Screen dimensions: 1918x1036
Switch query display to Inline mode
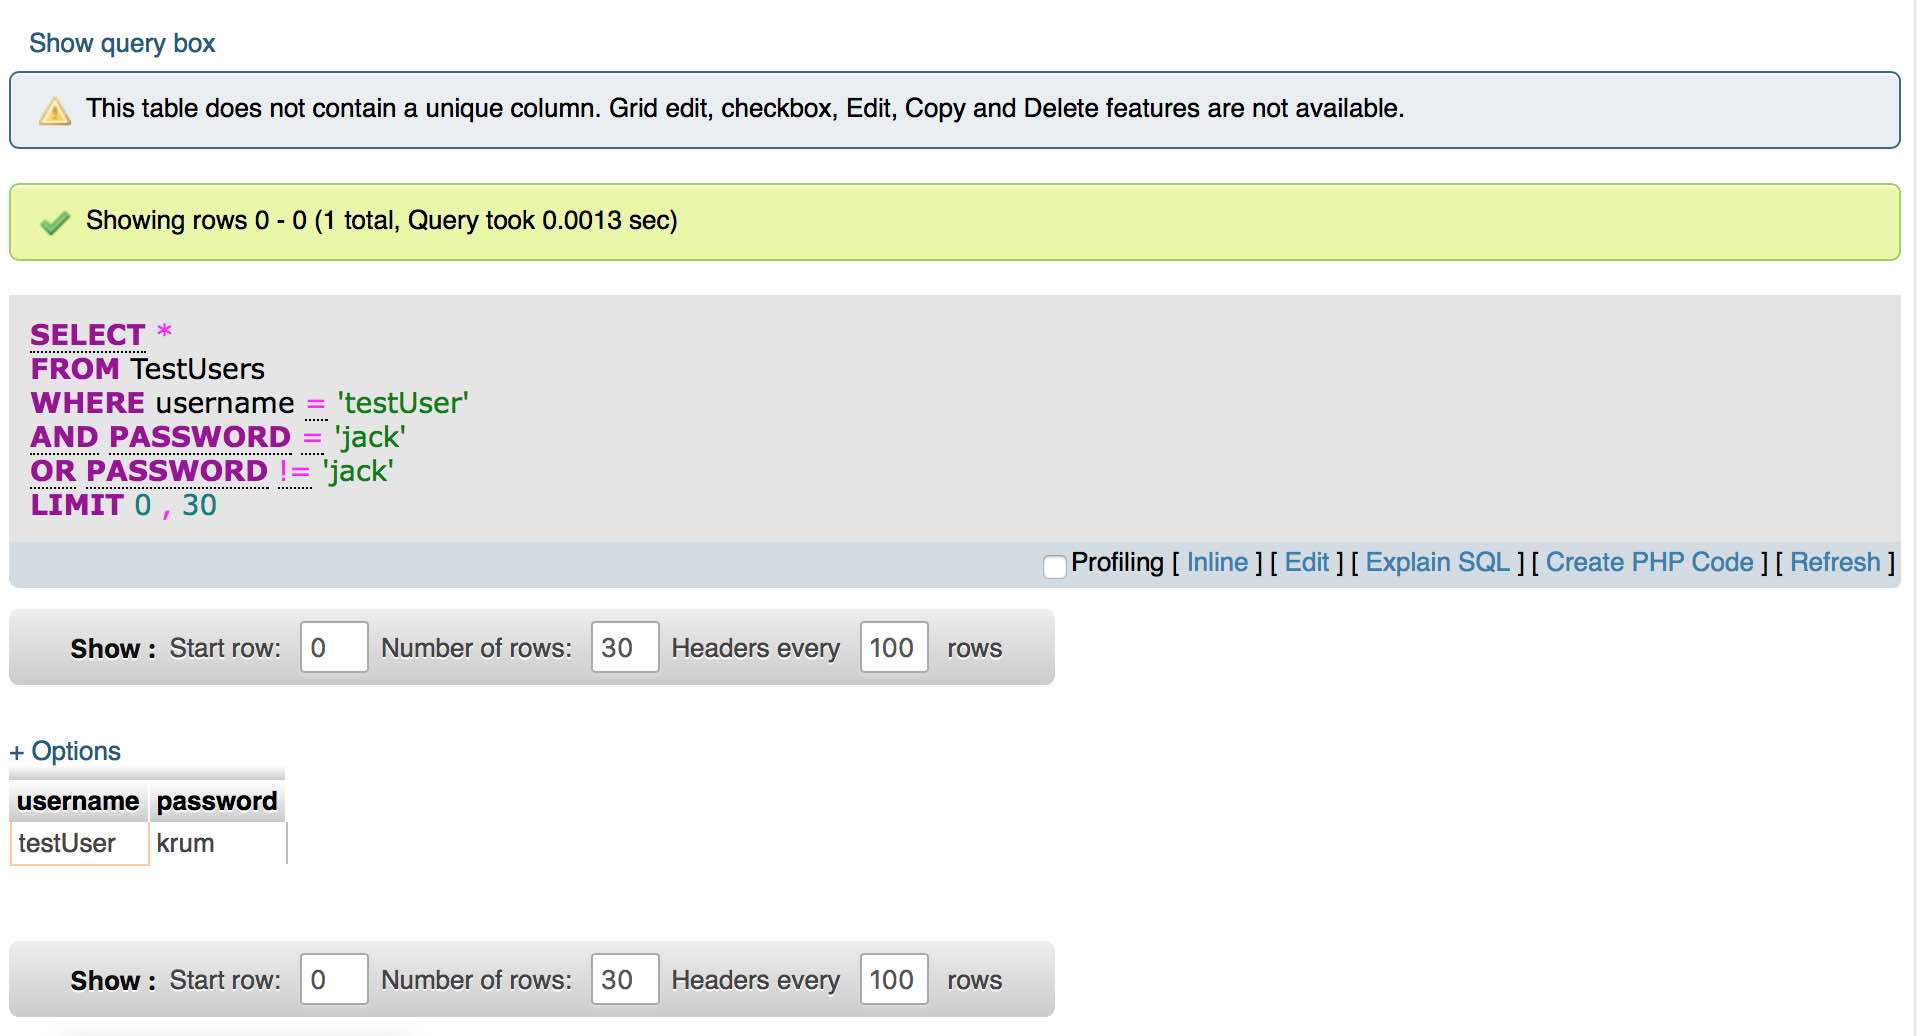click(x=1216, y=562)
